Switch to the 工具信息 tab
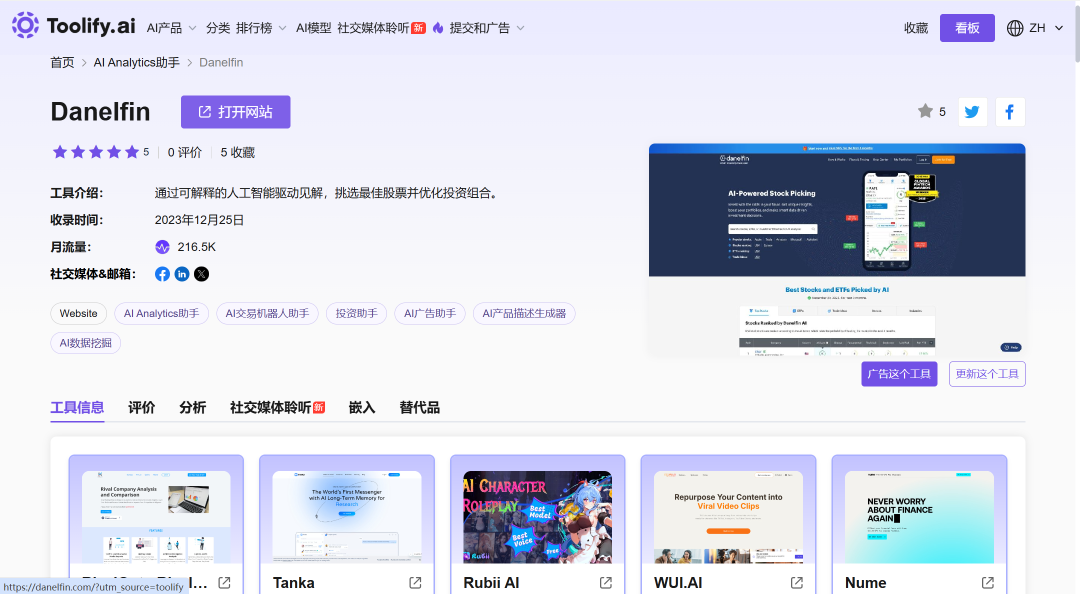This screenshot has height=594, width=1080. click(x=77, y=408)
